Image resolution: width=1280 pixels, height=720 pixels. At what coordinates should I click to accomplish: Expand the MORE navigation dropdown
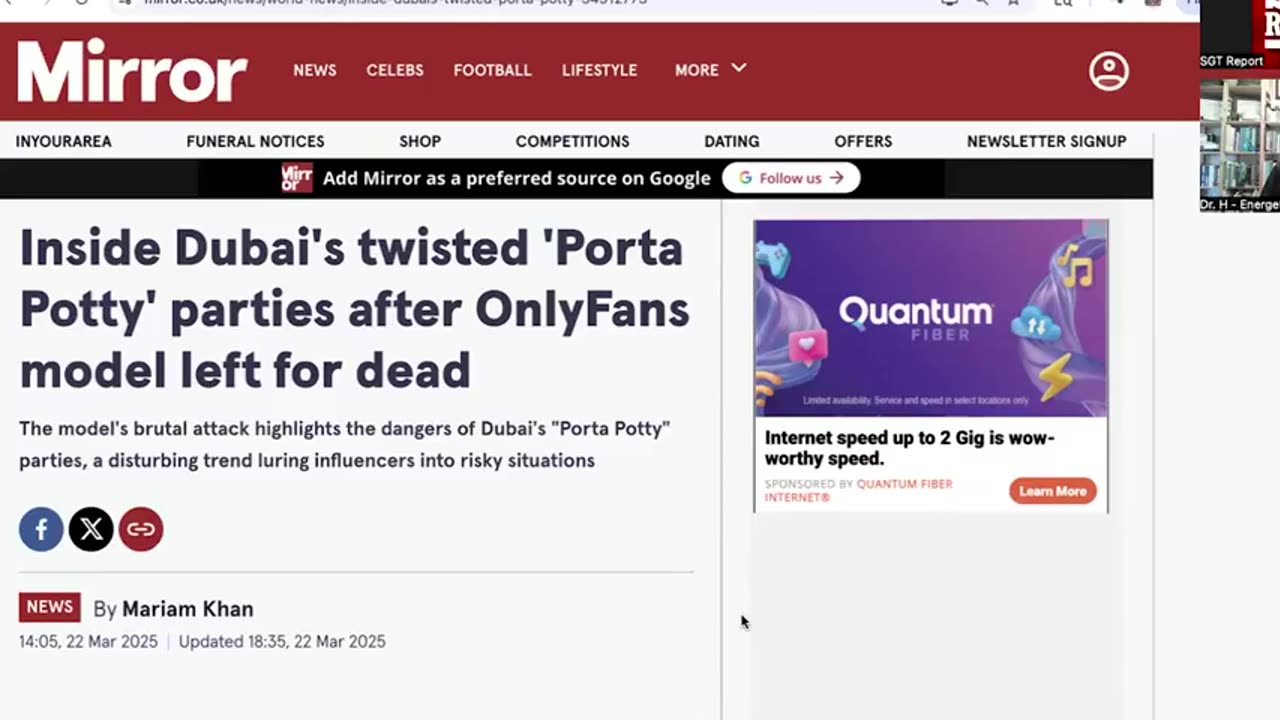pyautogui.click(x=710, y=70)
